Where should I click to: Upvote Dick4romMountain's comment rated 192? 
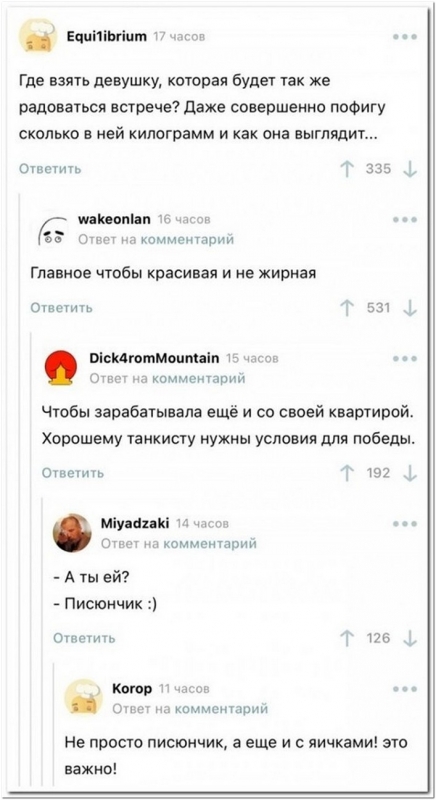348,473
